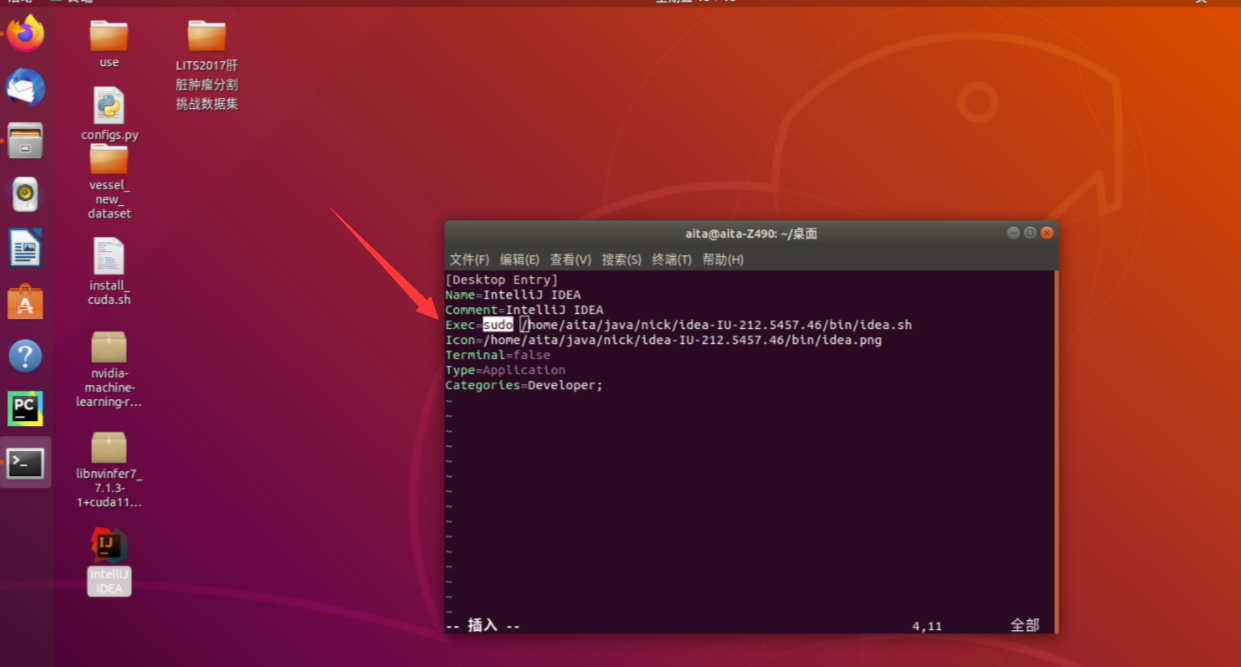This screenshot has height=667, width=1241.
Task: Open a new Terminal from the dock
Action: [x=25, y=462]
